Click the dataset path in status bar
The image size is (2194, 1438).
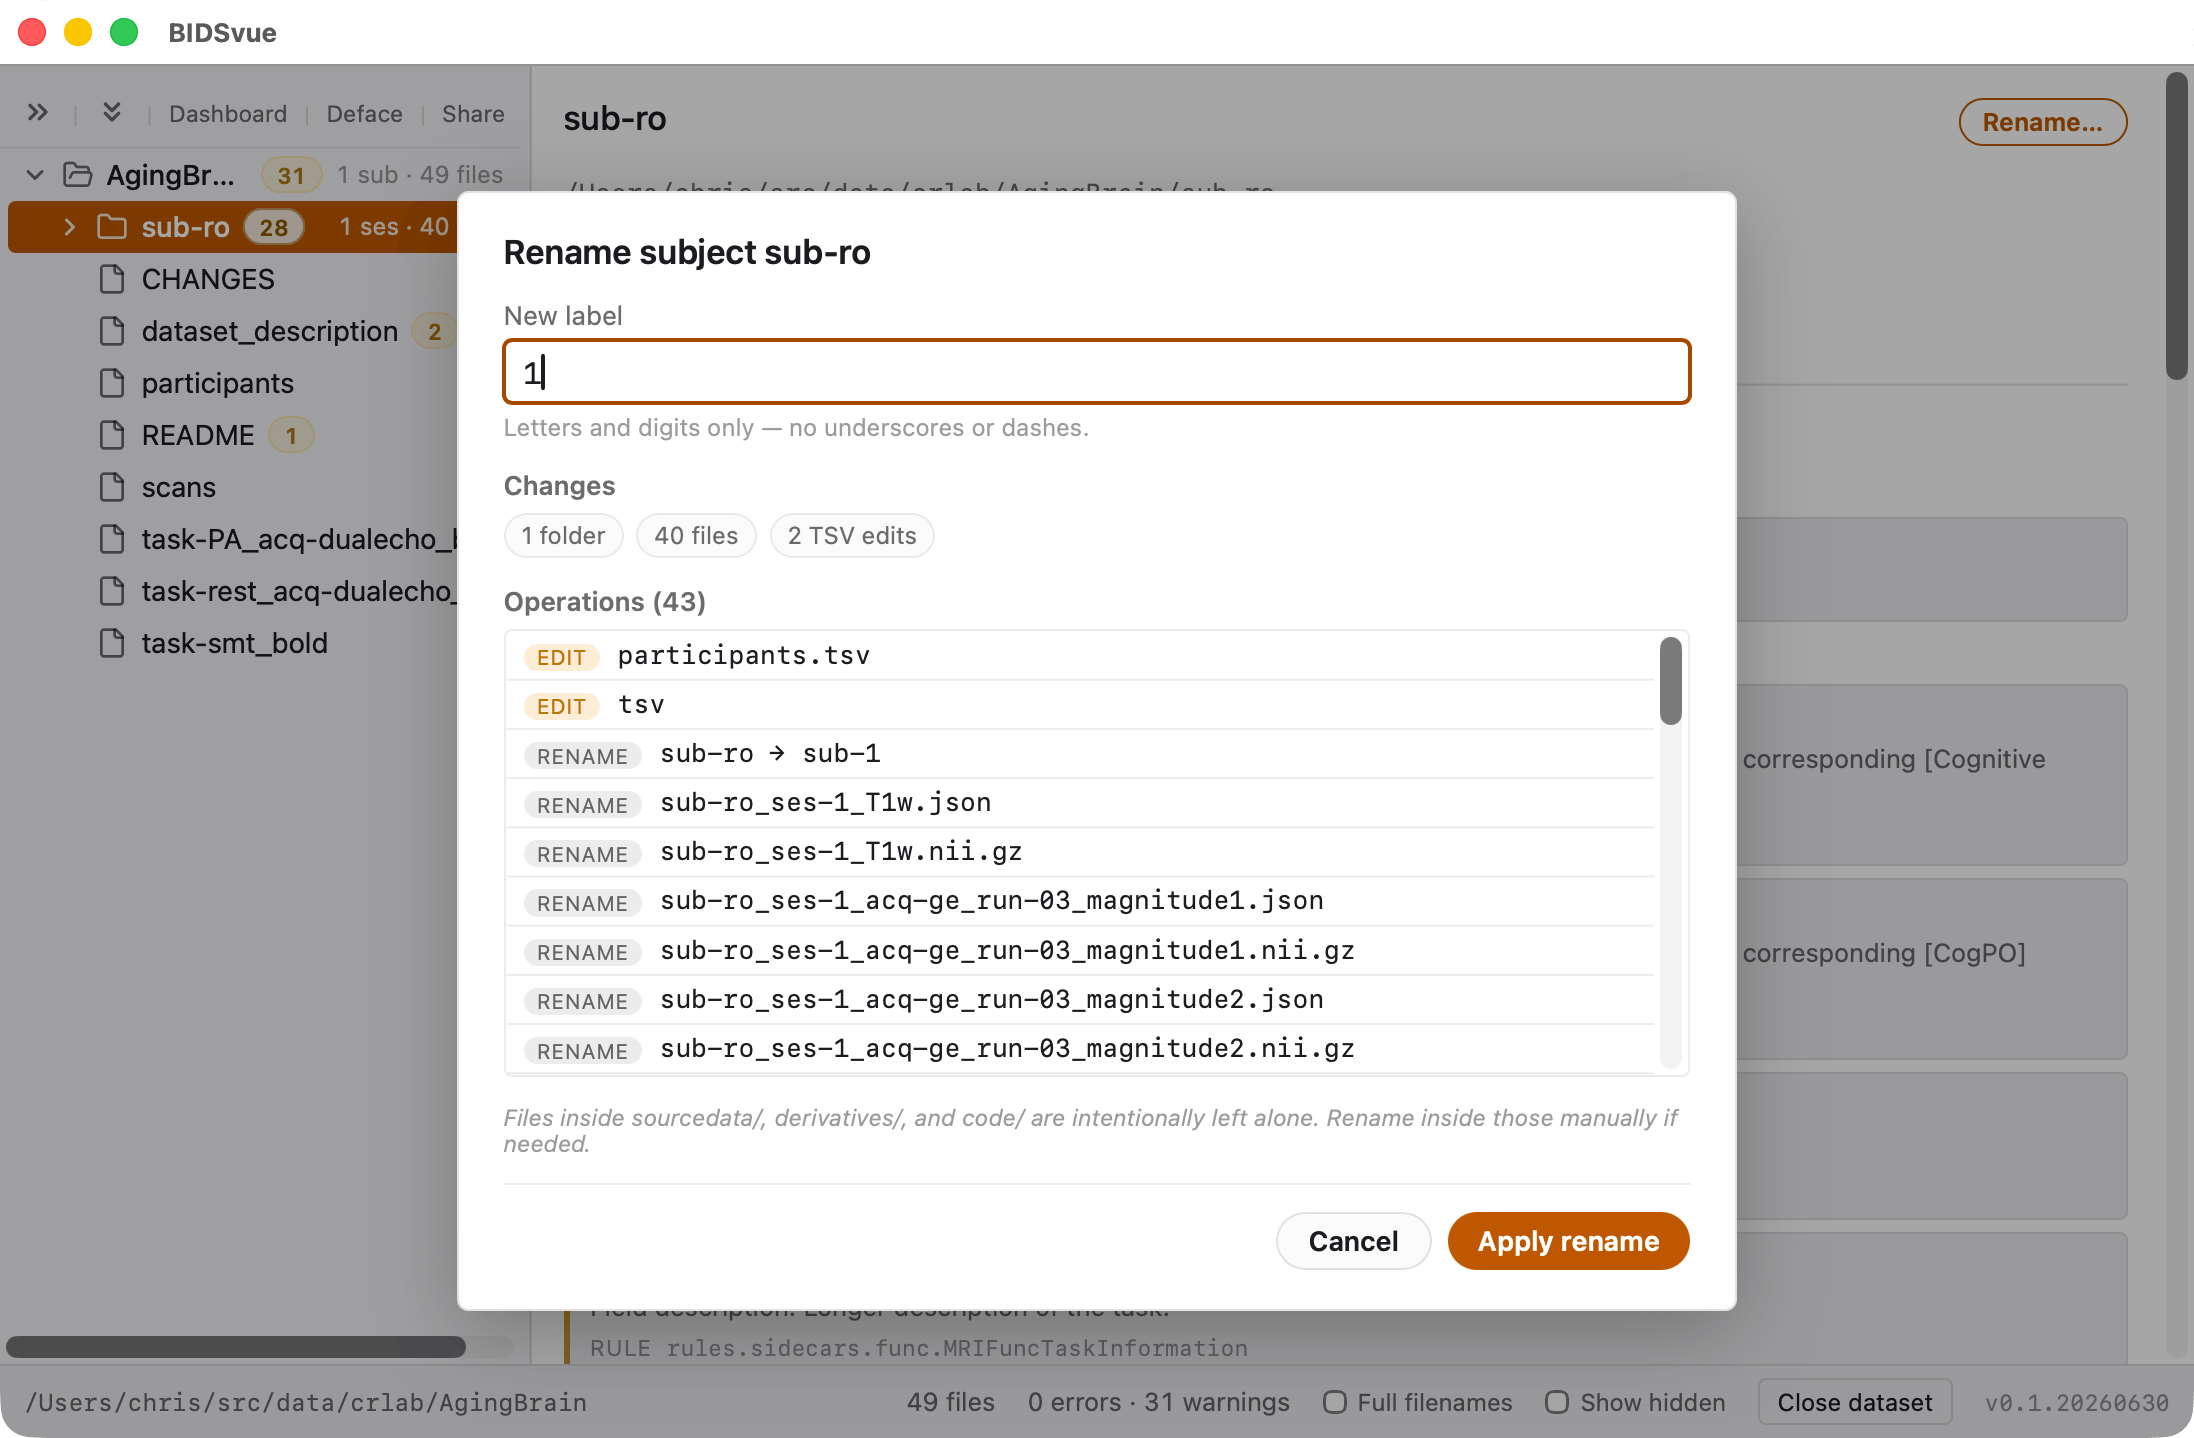coord(306,1402)
